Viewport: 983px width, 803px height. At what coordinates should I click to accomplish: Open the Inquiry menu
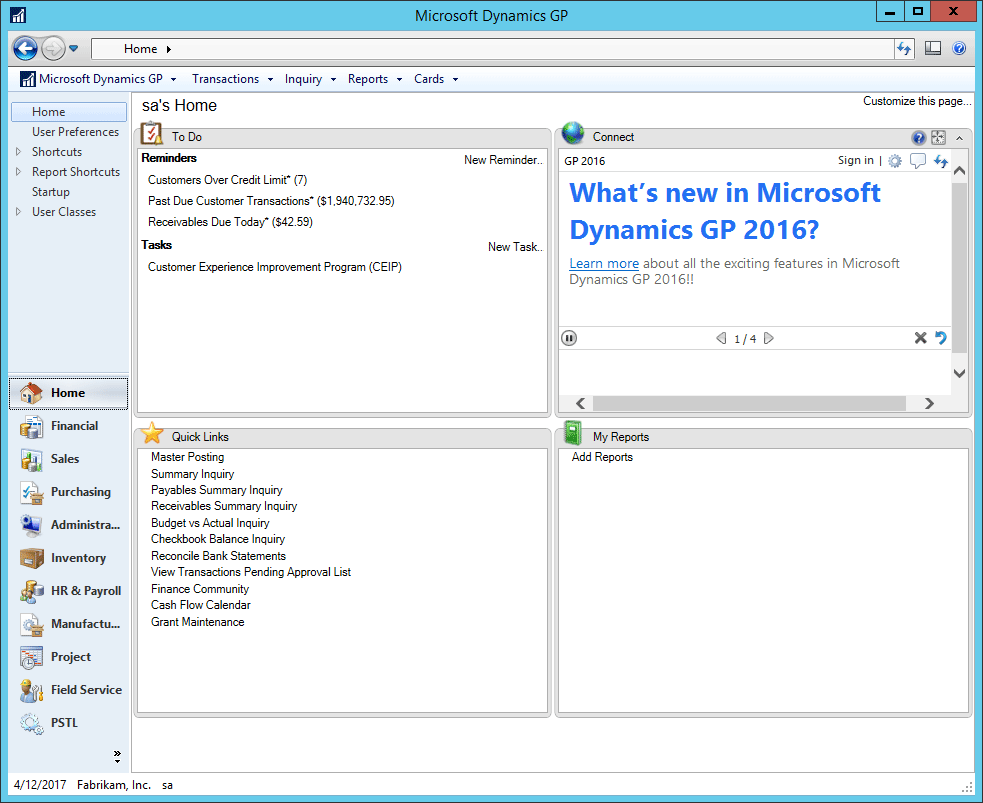point(310,79)
